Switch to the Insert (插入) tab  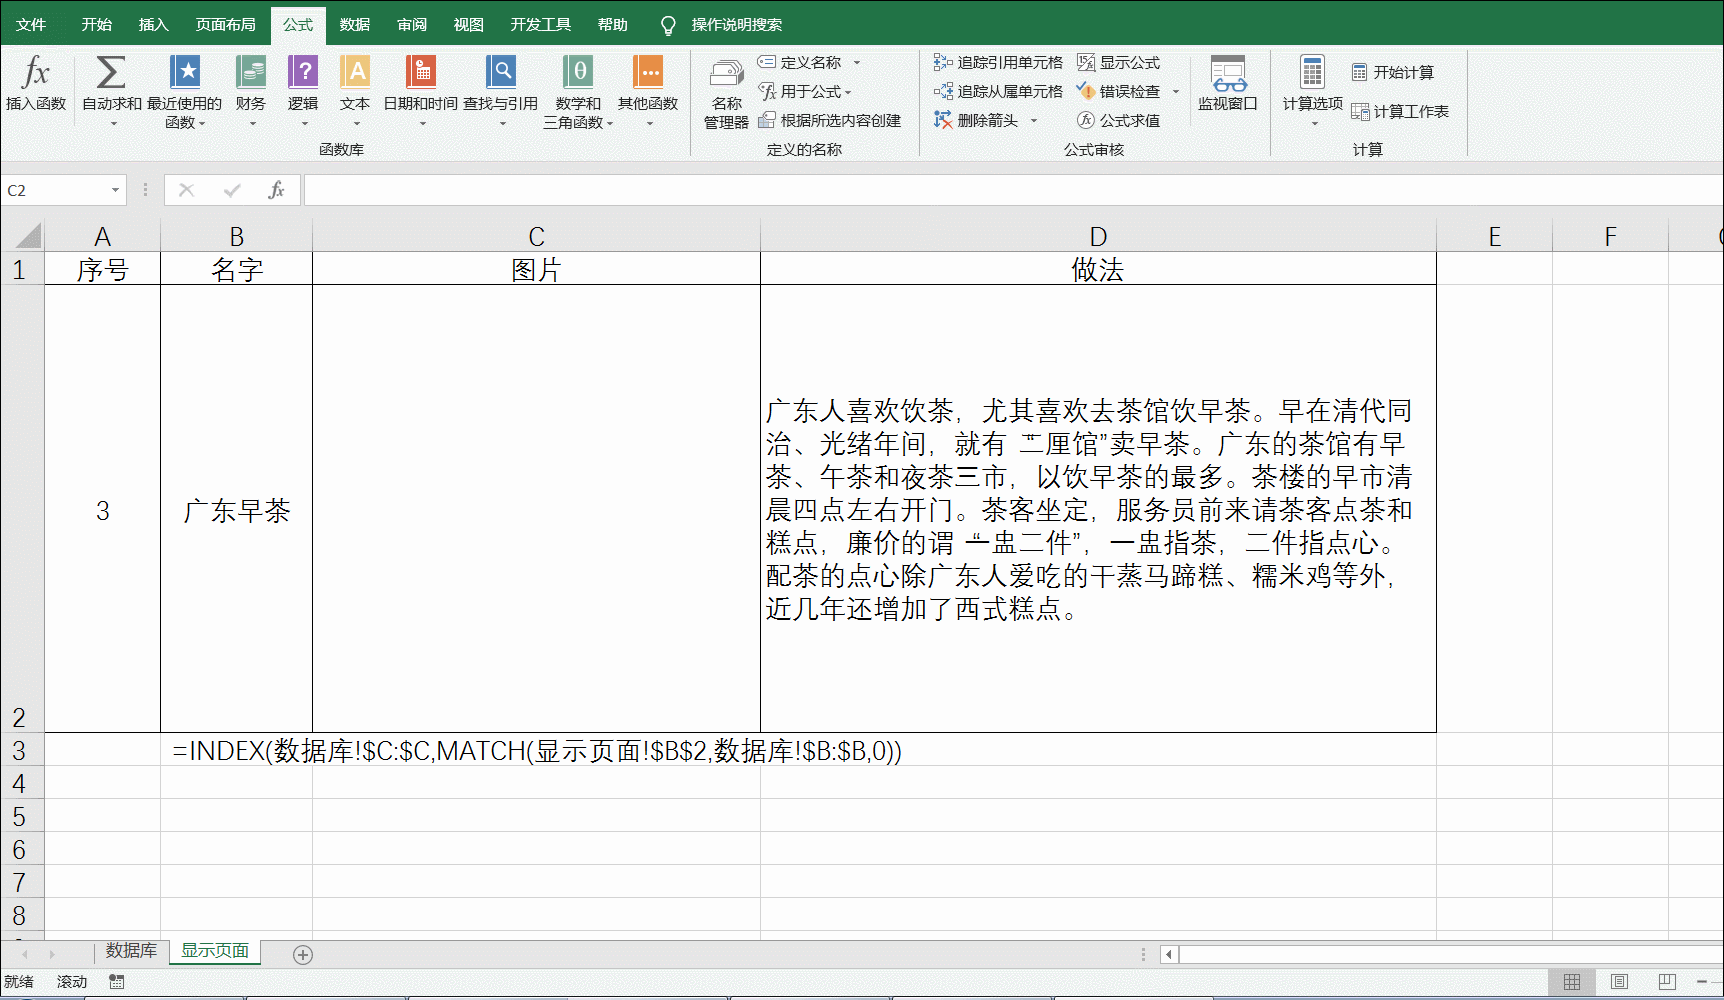153,24
